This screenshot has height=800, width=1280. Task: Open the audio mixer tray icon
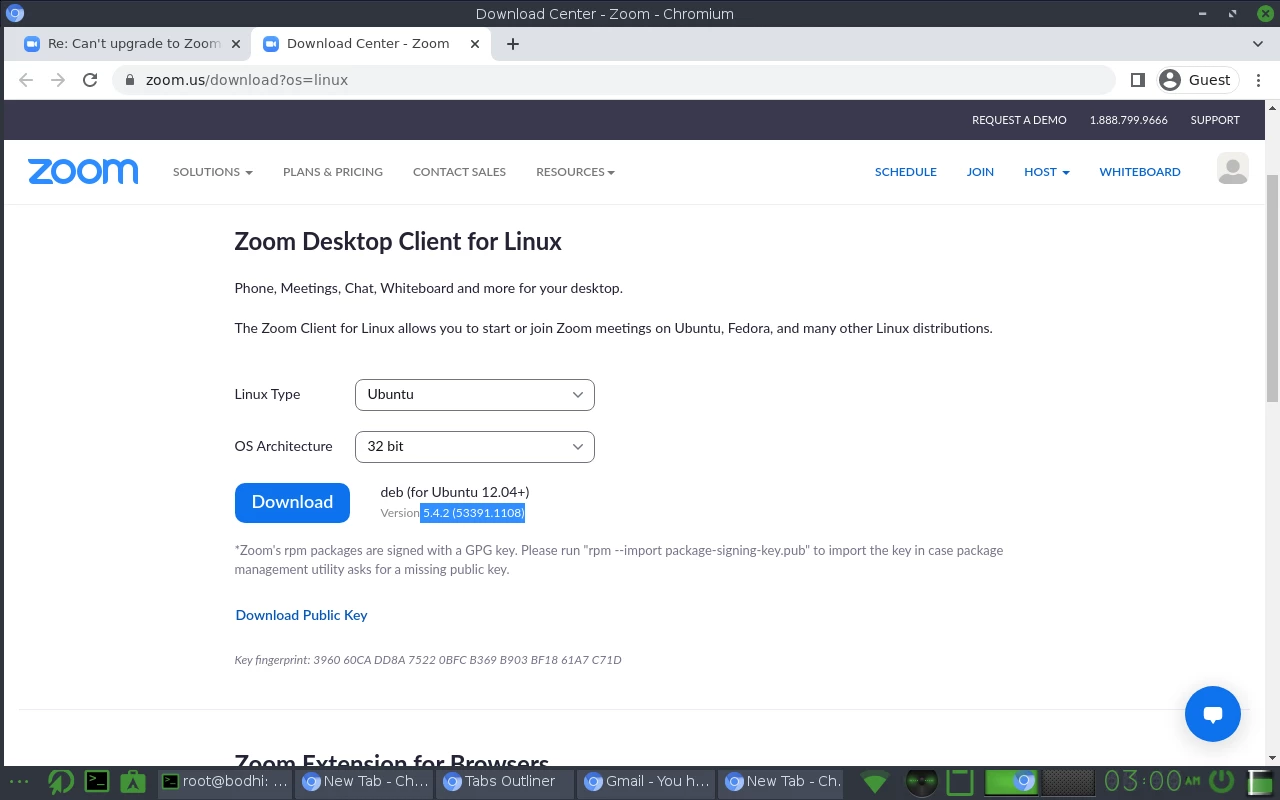(x=921, y=782)
